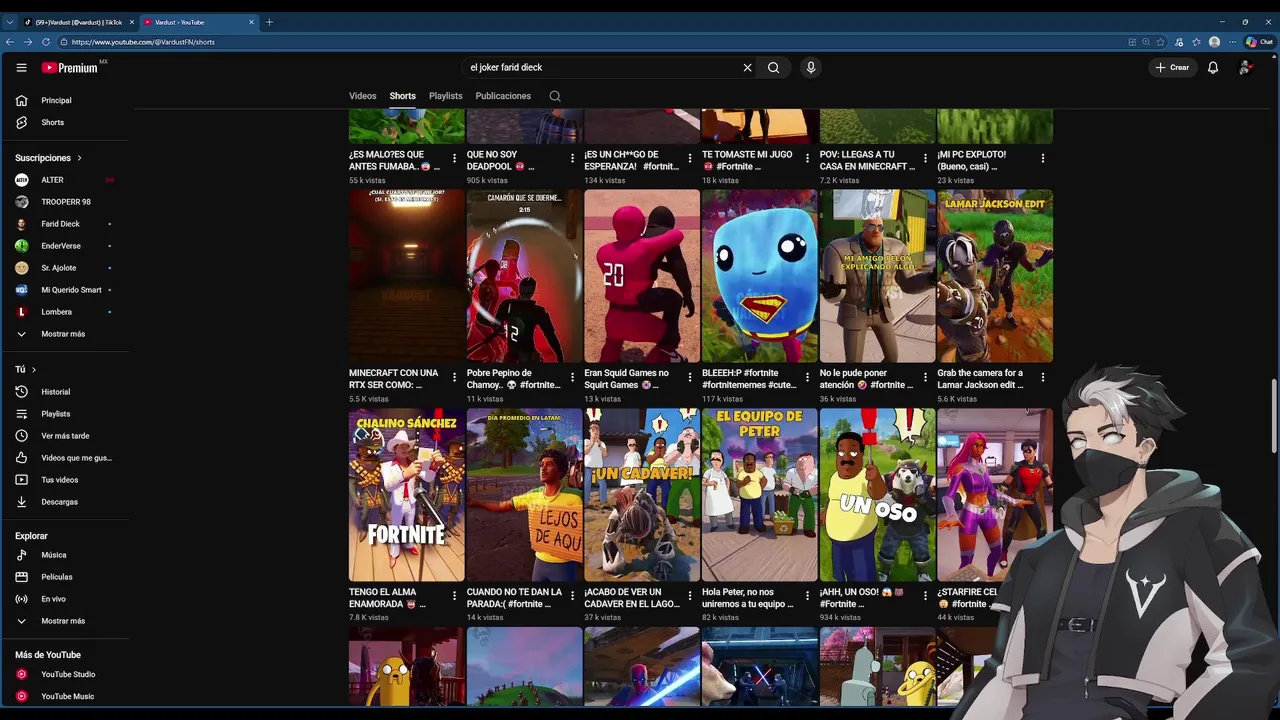The height and width of the screenshot is (720, 1280).
Task: Open Ver más tarde list
Action: coord(64,436)
